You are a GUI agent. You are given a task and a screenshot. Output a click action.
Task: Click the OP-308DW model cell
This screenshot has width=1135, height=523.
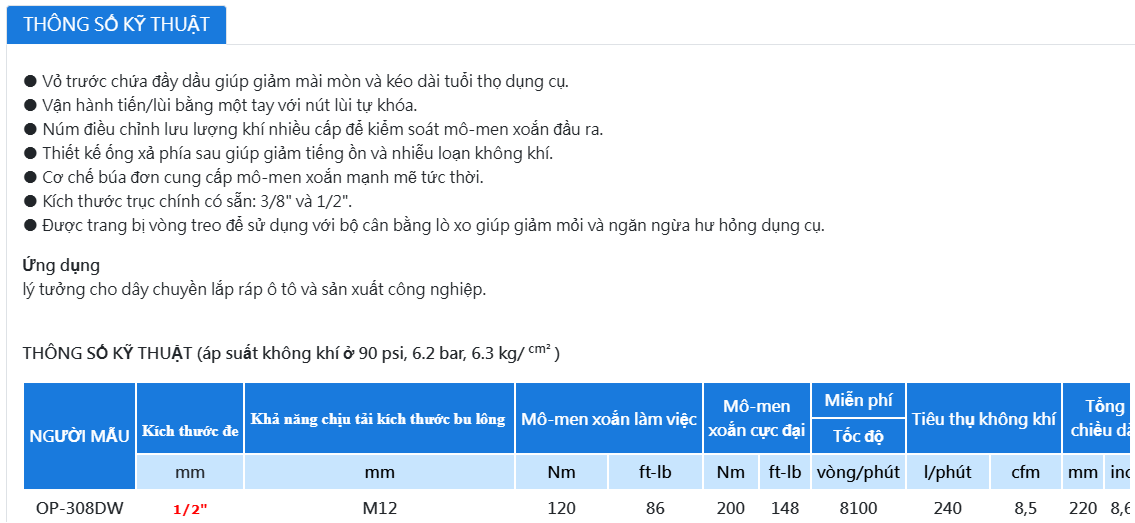coord(80,508)
